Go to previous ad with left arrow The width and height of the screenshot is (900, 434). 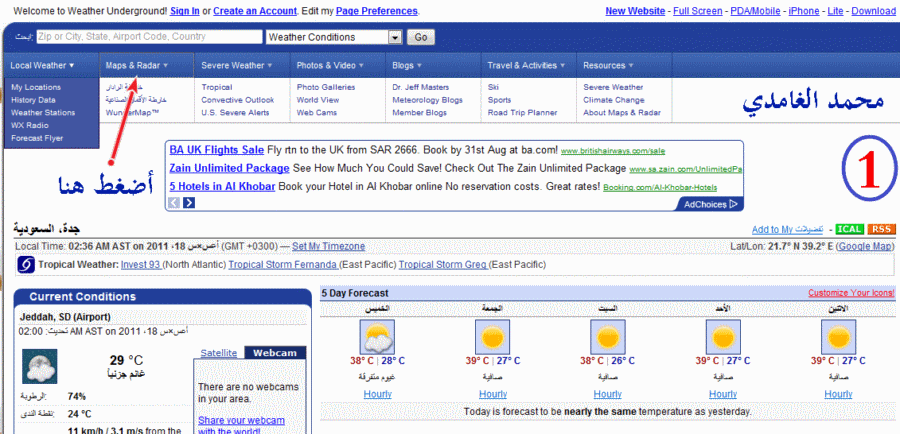(174, 203)
